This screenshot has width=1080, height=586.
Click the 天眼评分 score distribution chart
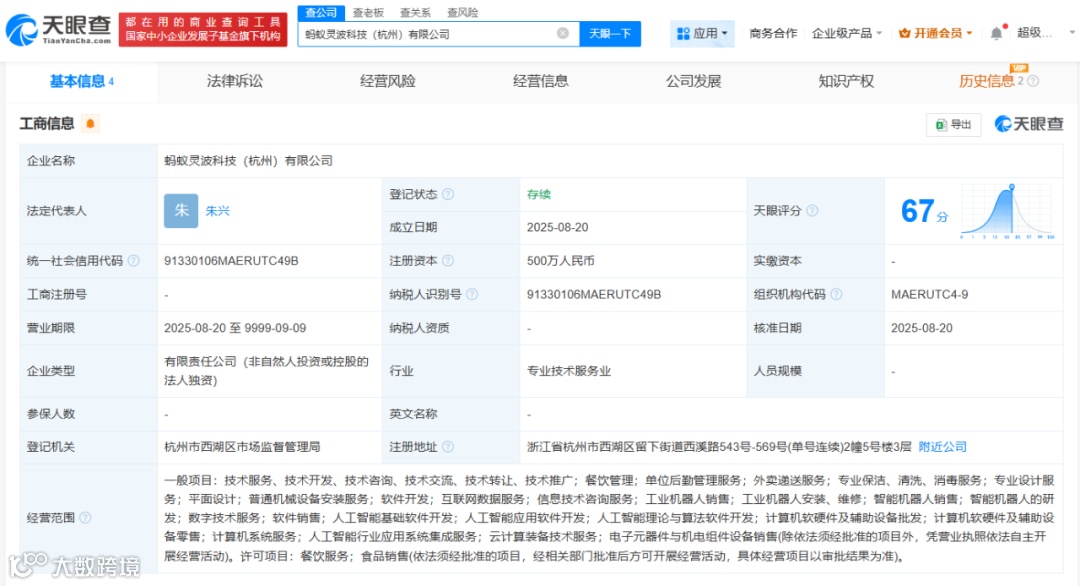pos(1007,211)
